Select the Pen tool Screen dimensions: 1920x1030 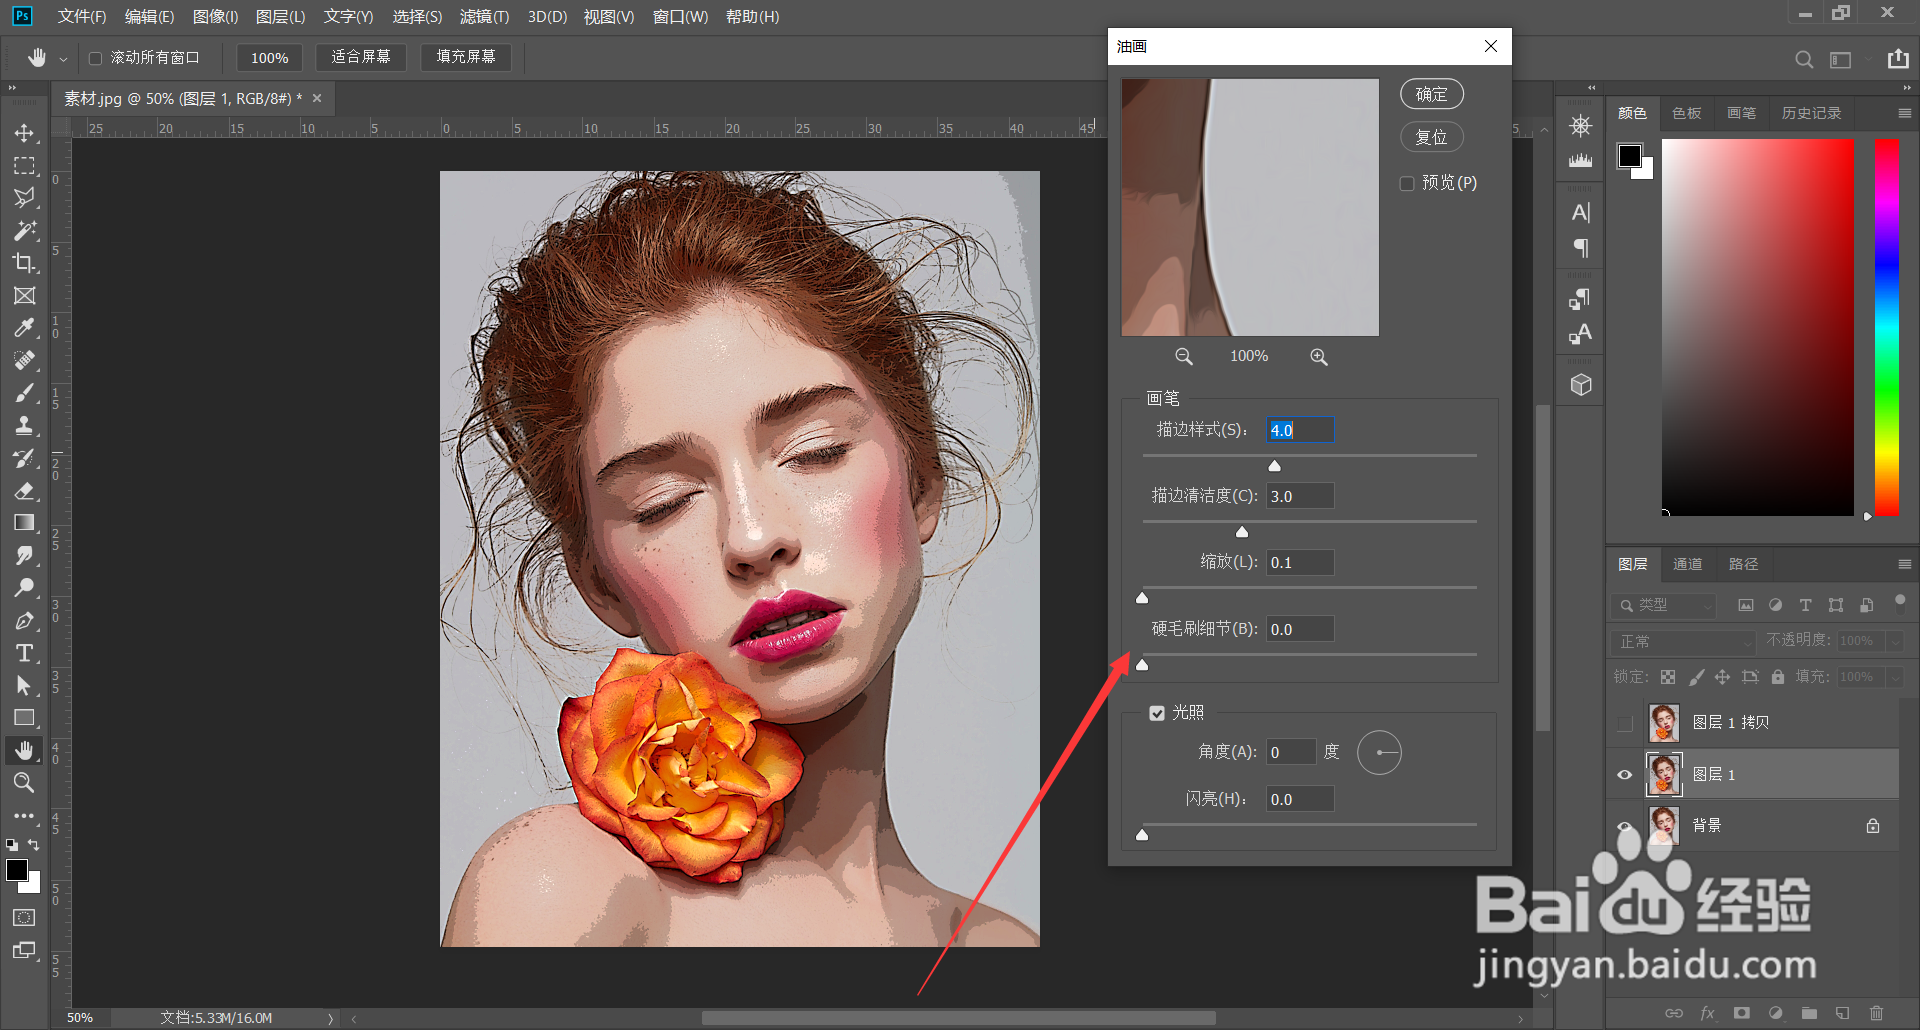(x=24, y=620)
